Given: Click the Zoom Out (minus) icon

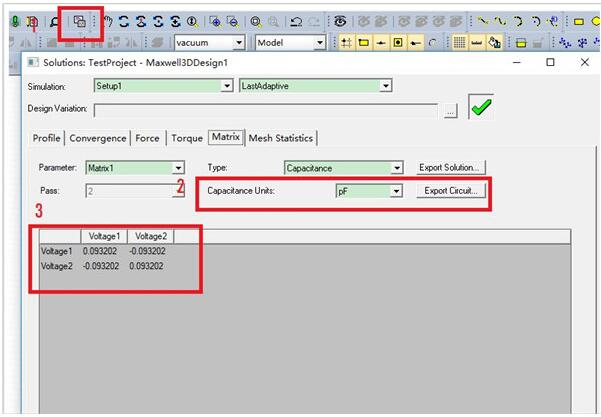Looking at the screenshot, I should (232, 21).
